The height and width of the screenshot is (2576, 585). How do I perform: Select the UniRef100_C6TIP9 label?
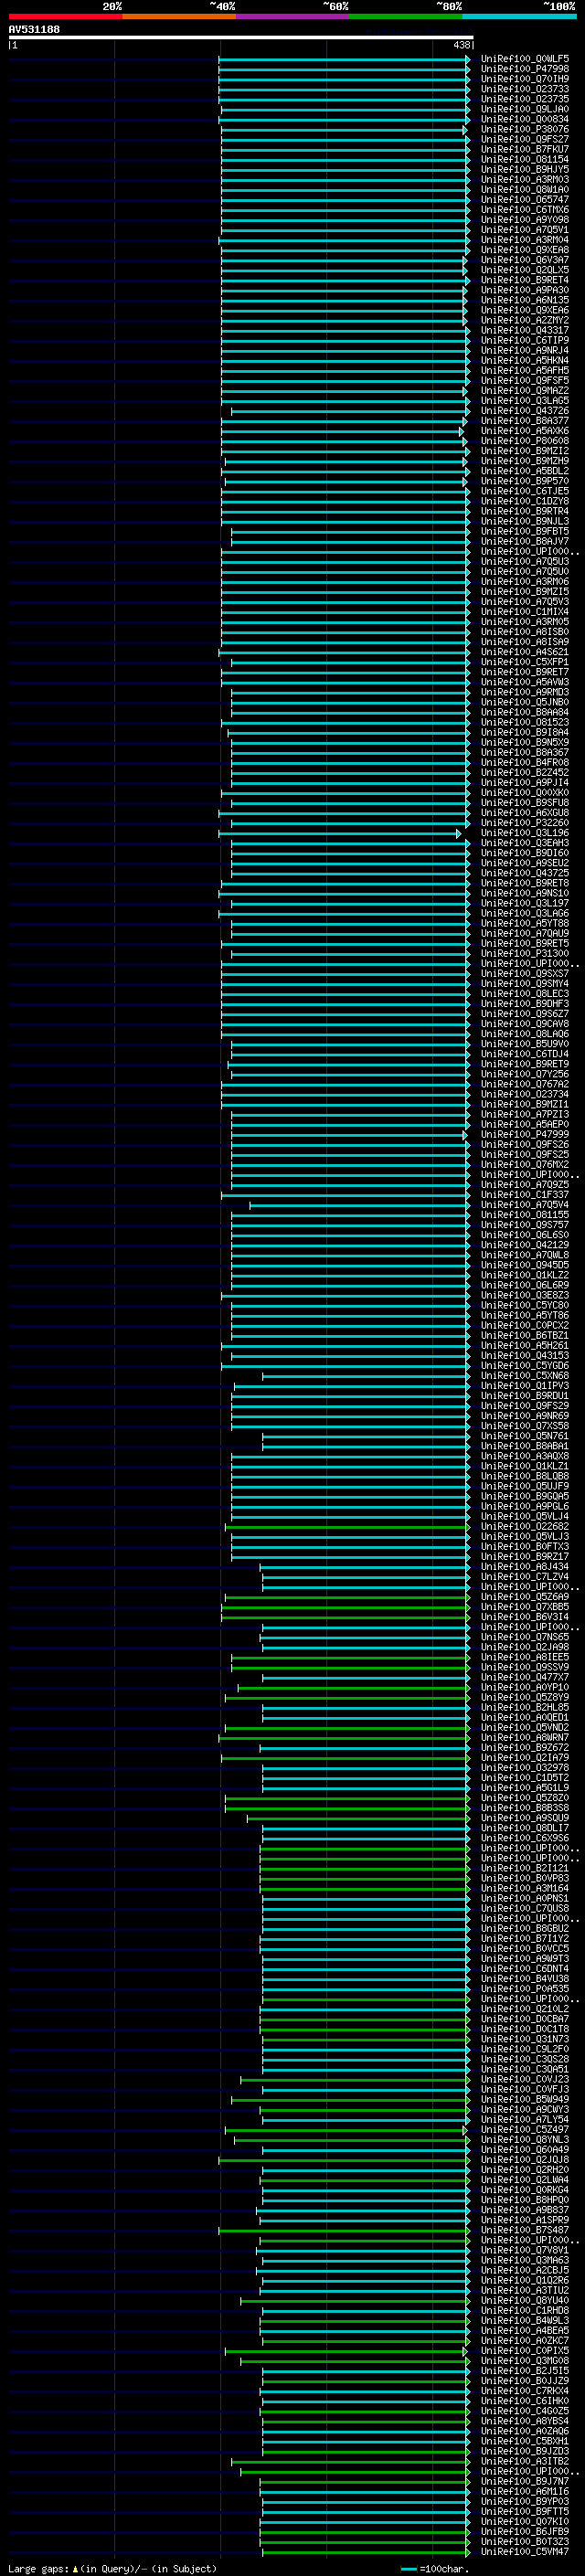(x=525, y=340)
